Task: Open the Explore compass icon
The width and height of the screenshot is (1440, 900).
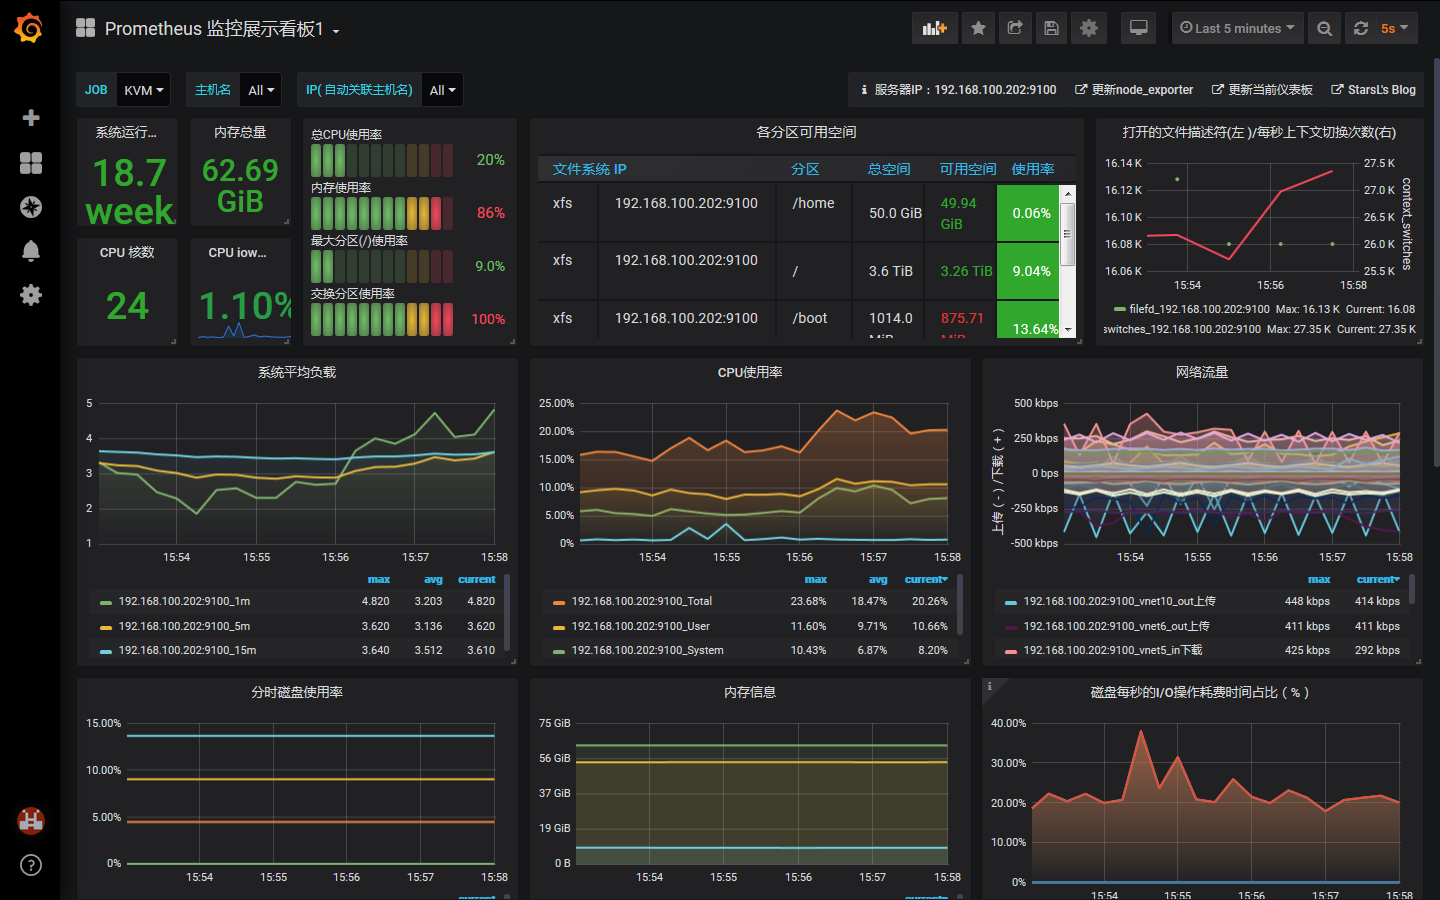Action: click(x=31, y=207)
